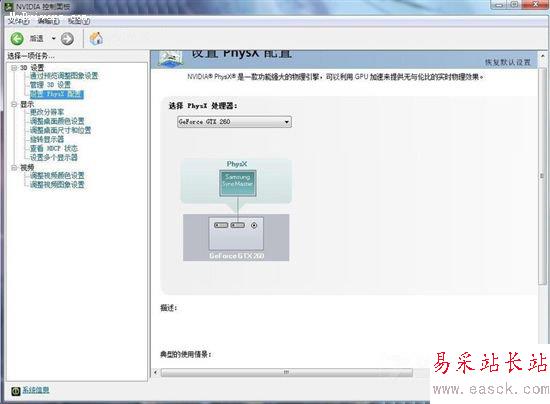Select 旋转显示器 in the tree

point(47,140)
